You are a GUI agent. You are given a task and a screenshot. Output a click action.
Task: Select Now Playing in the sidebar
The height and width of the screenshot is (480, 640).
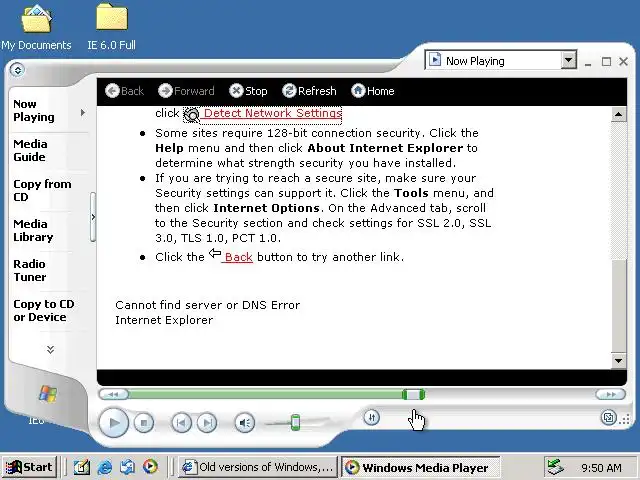pyautogui.click(x=34, y=111)
